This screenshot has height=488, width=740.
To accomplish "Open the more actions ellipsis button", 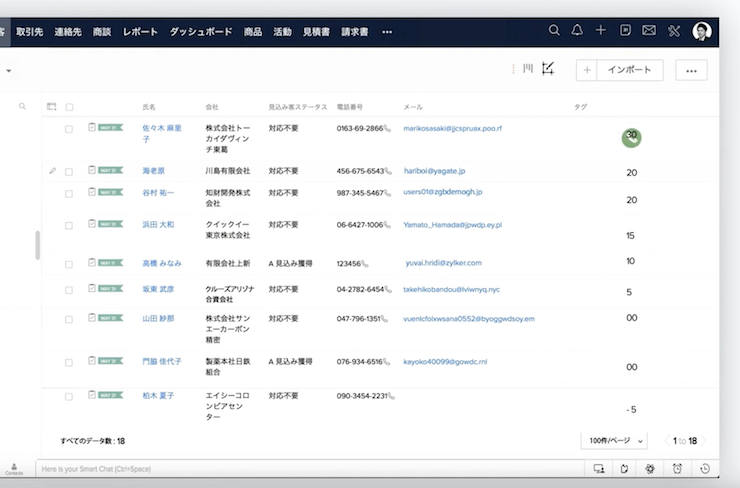I will (x=691, y=70).
